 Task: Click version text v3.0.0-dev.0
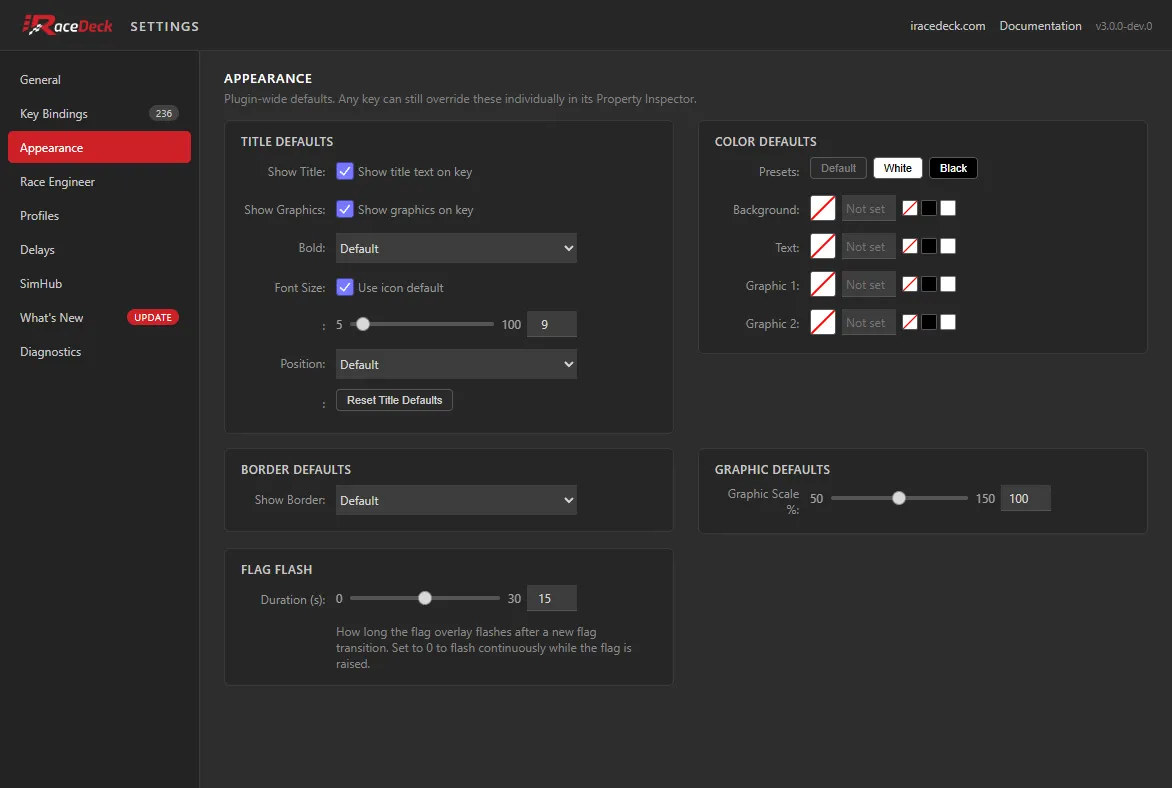[1123, 25]
